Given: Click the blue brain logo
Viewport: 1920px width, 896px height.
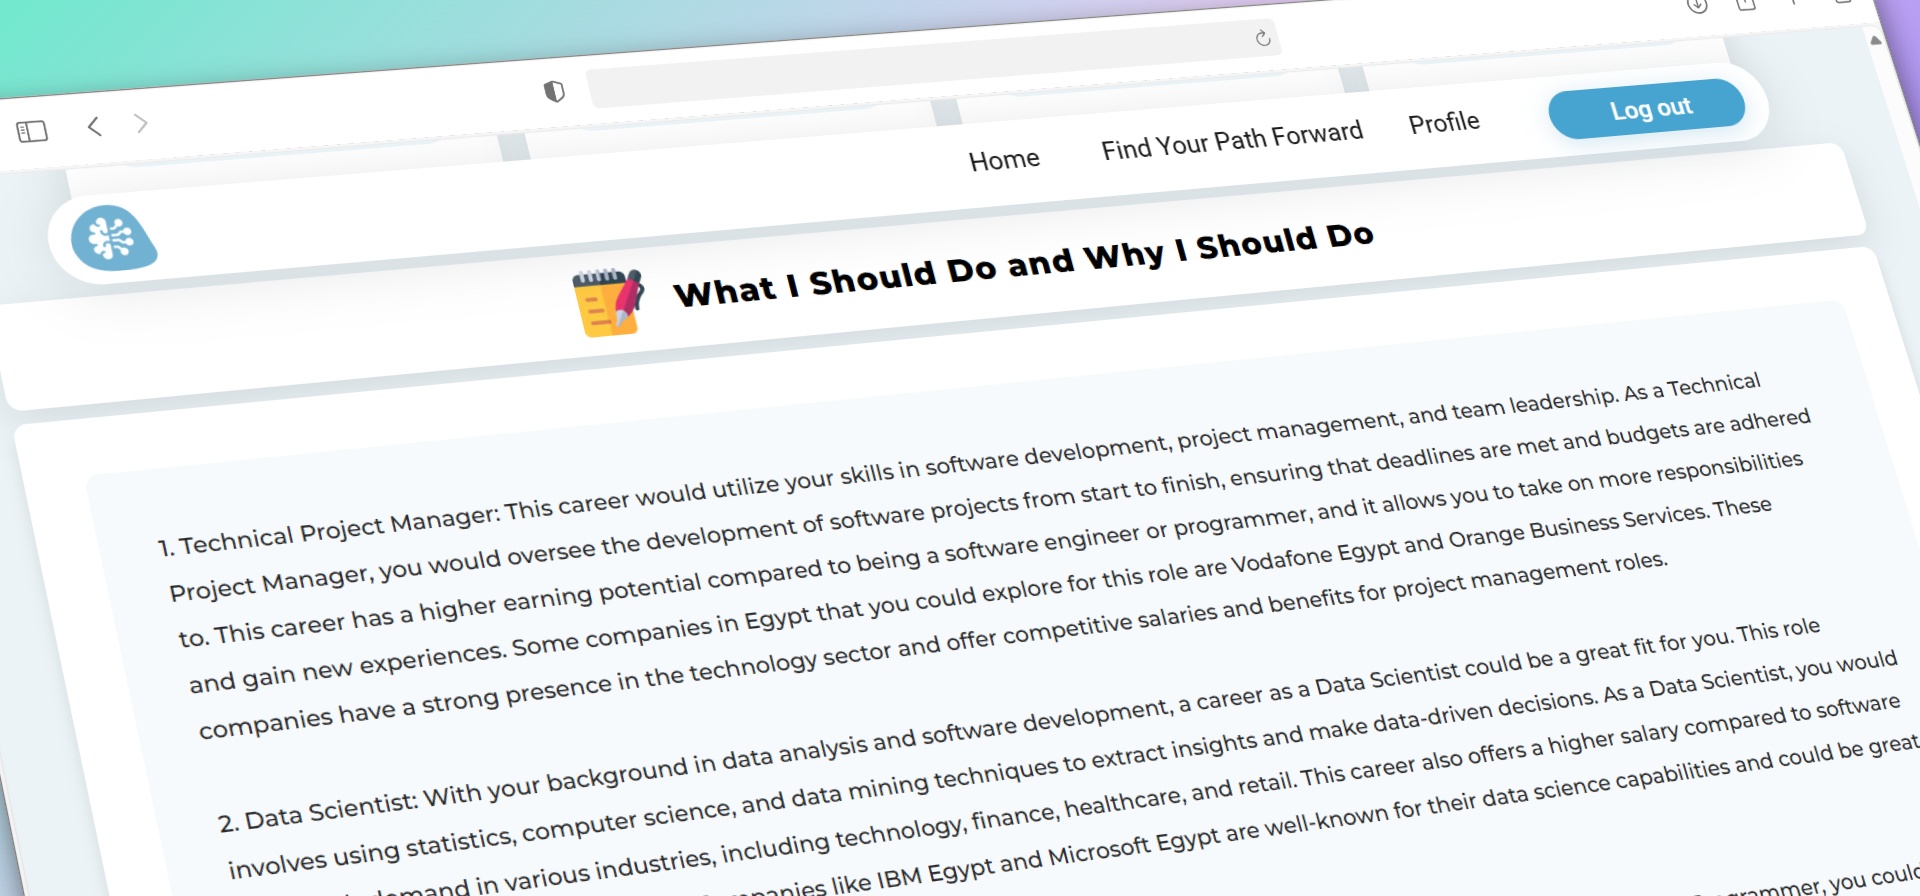Looking at the screenshot, I should (112, 238).
